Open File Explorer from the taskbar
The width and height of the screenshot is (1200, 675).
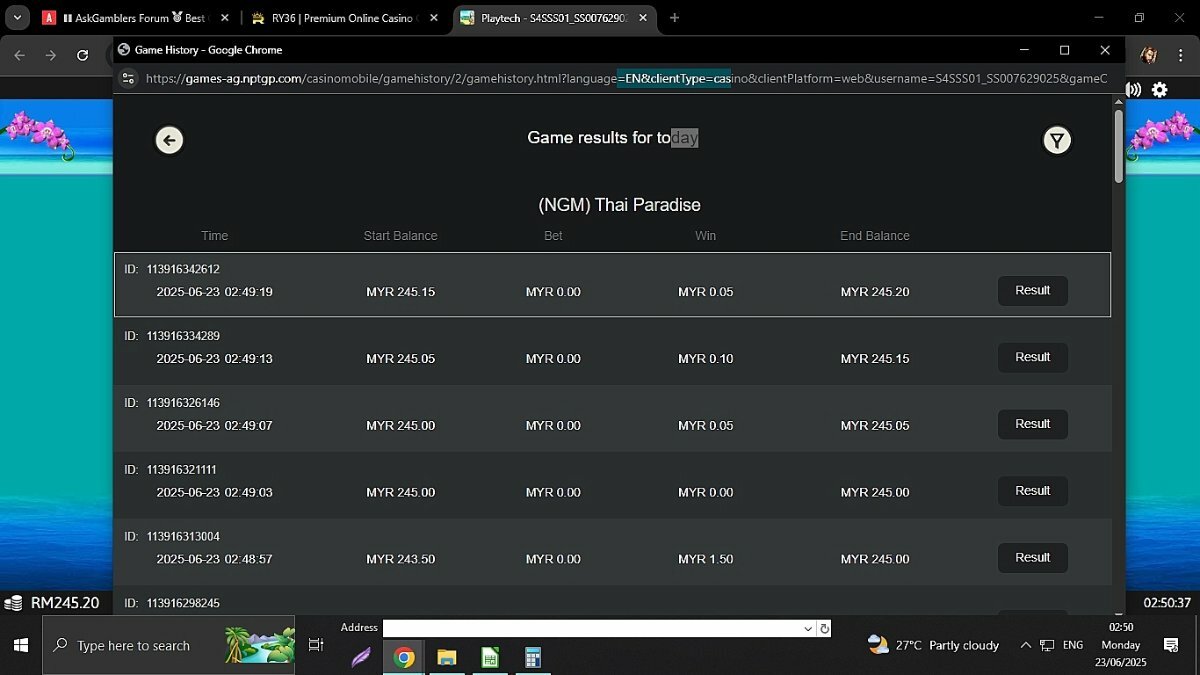[x=447, y=657]
